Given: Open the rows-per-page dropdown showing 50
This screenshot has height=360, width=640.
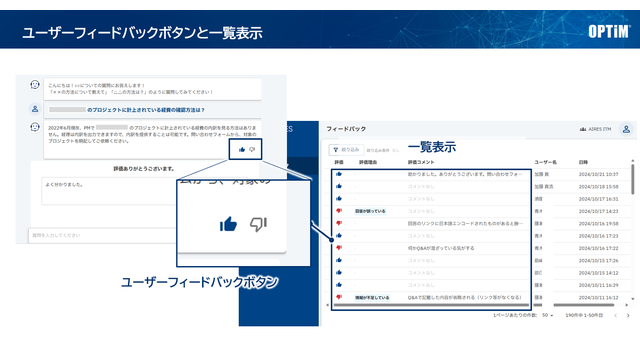Looking at the screenshot, I should click(x=548, y=316).
